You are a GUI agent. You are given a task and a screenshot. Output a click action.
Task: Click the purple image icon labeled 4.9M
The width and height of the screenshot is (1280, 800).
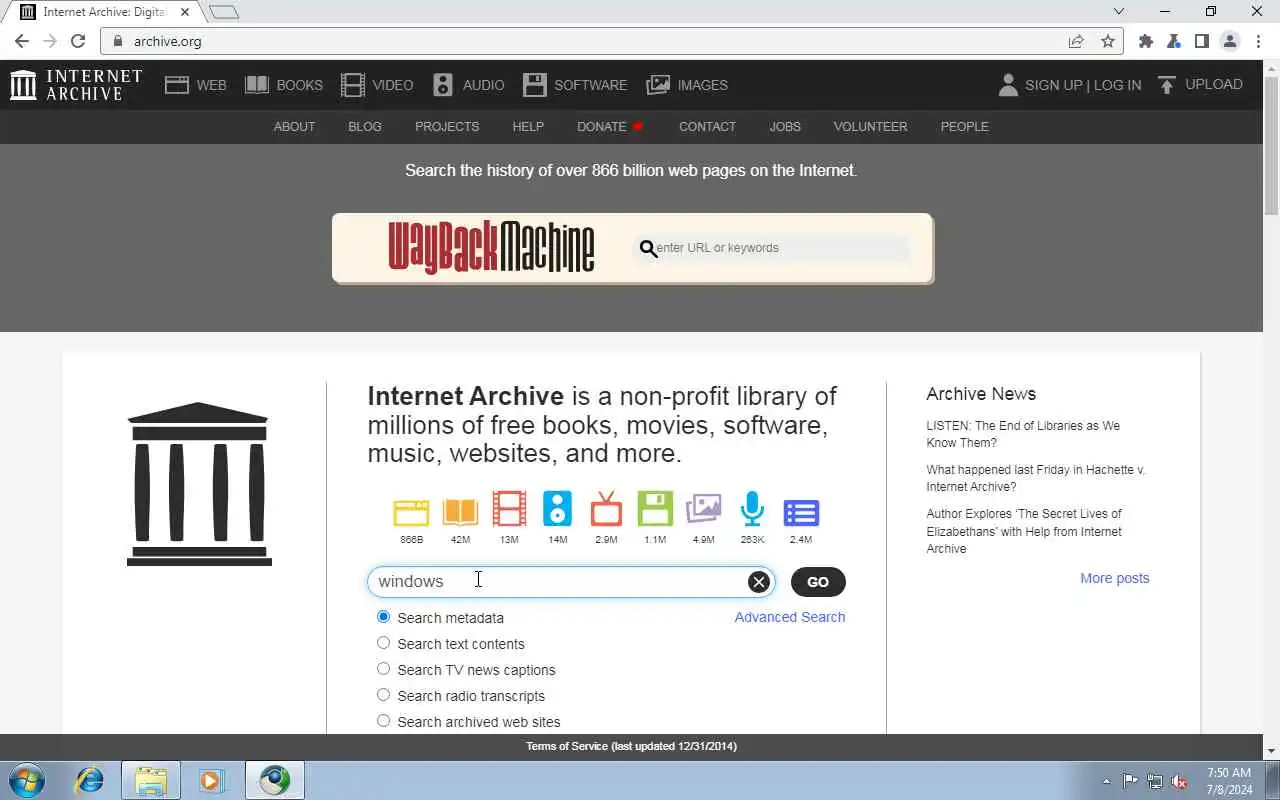[x=704, y=509]
